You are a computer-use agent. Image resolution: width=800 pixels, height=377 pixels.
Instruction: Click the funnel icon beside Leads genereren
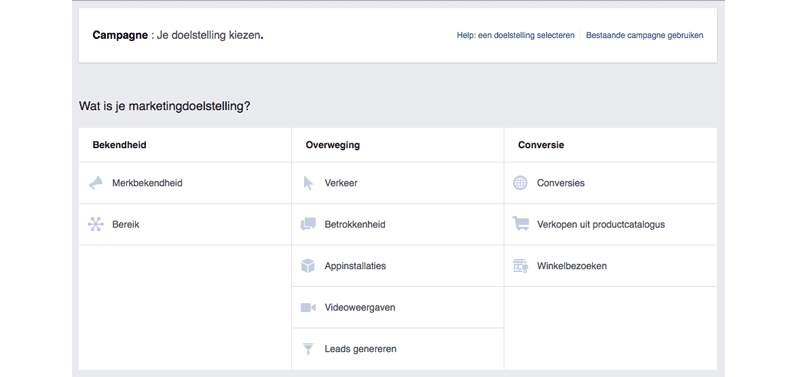[308, 349]
